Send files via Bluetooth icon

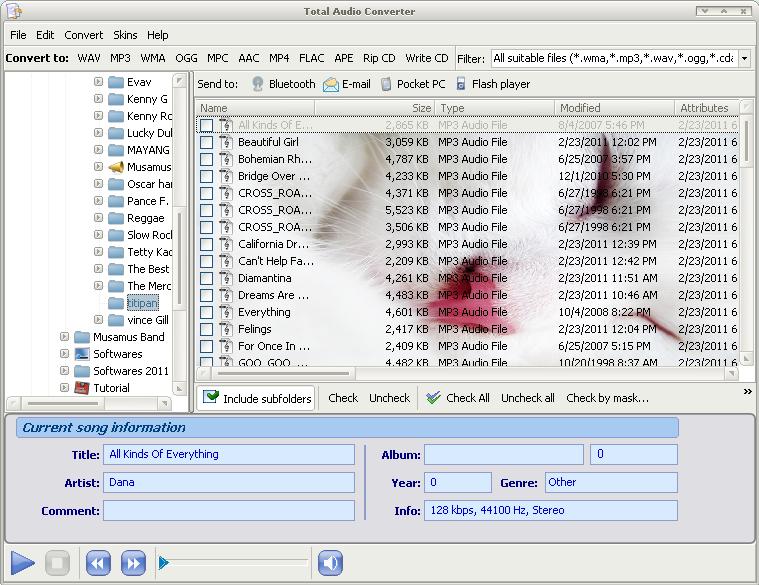coord(258,84)
